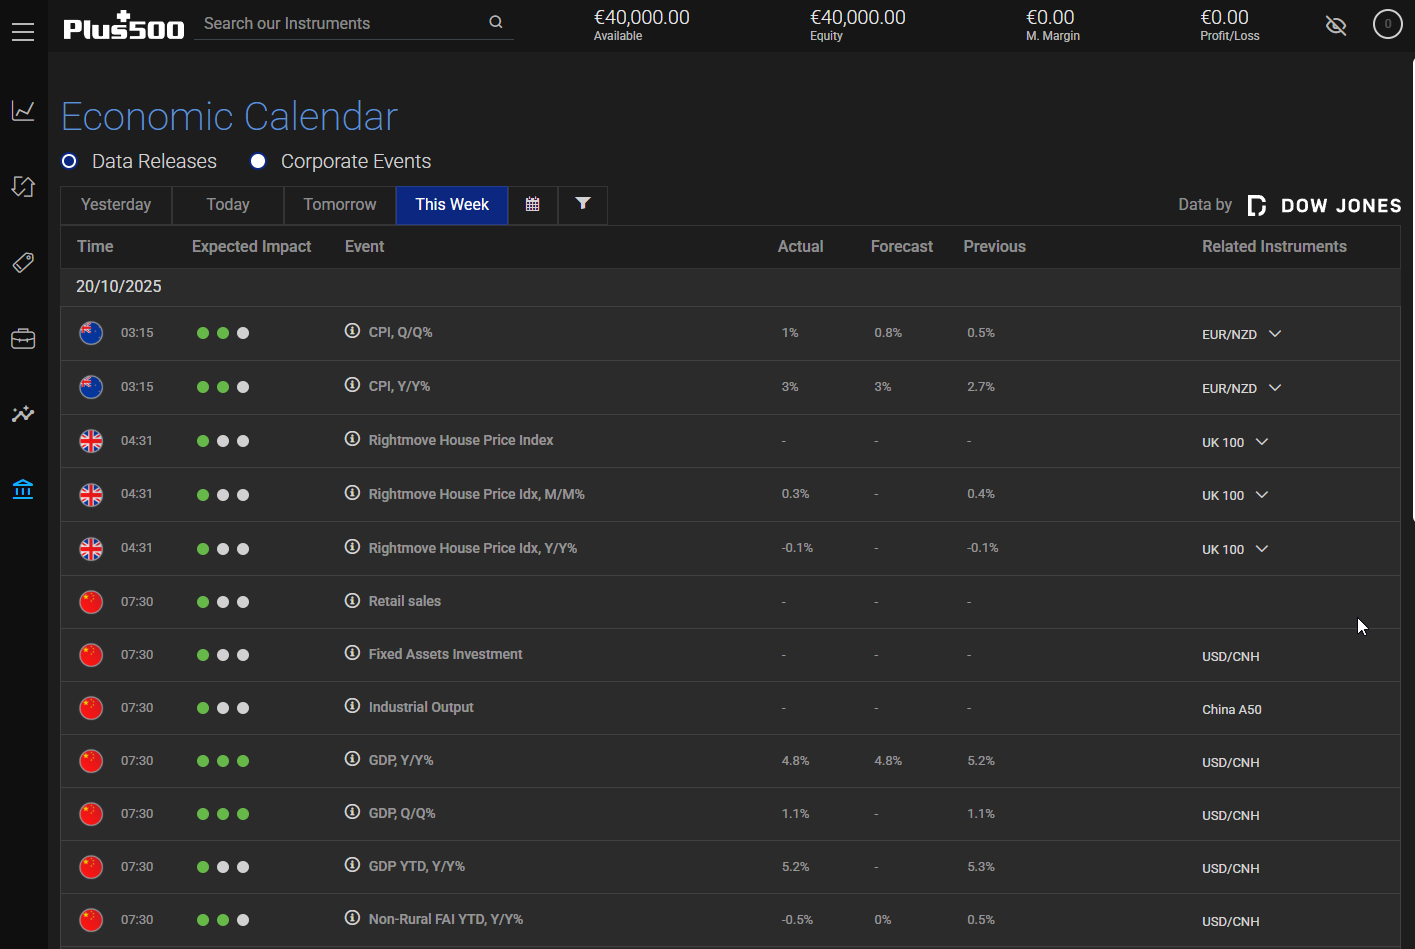Screen dimensions: 1415x949
Task: Open the funnel filter icon
Action: click(x=583, y=205)
